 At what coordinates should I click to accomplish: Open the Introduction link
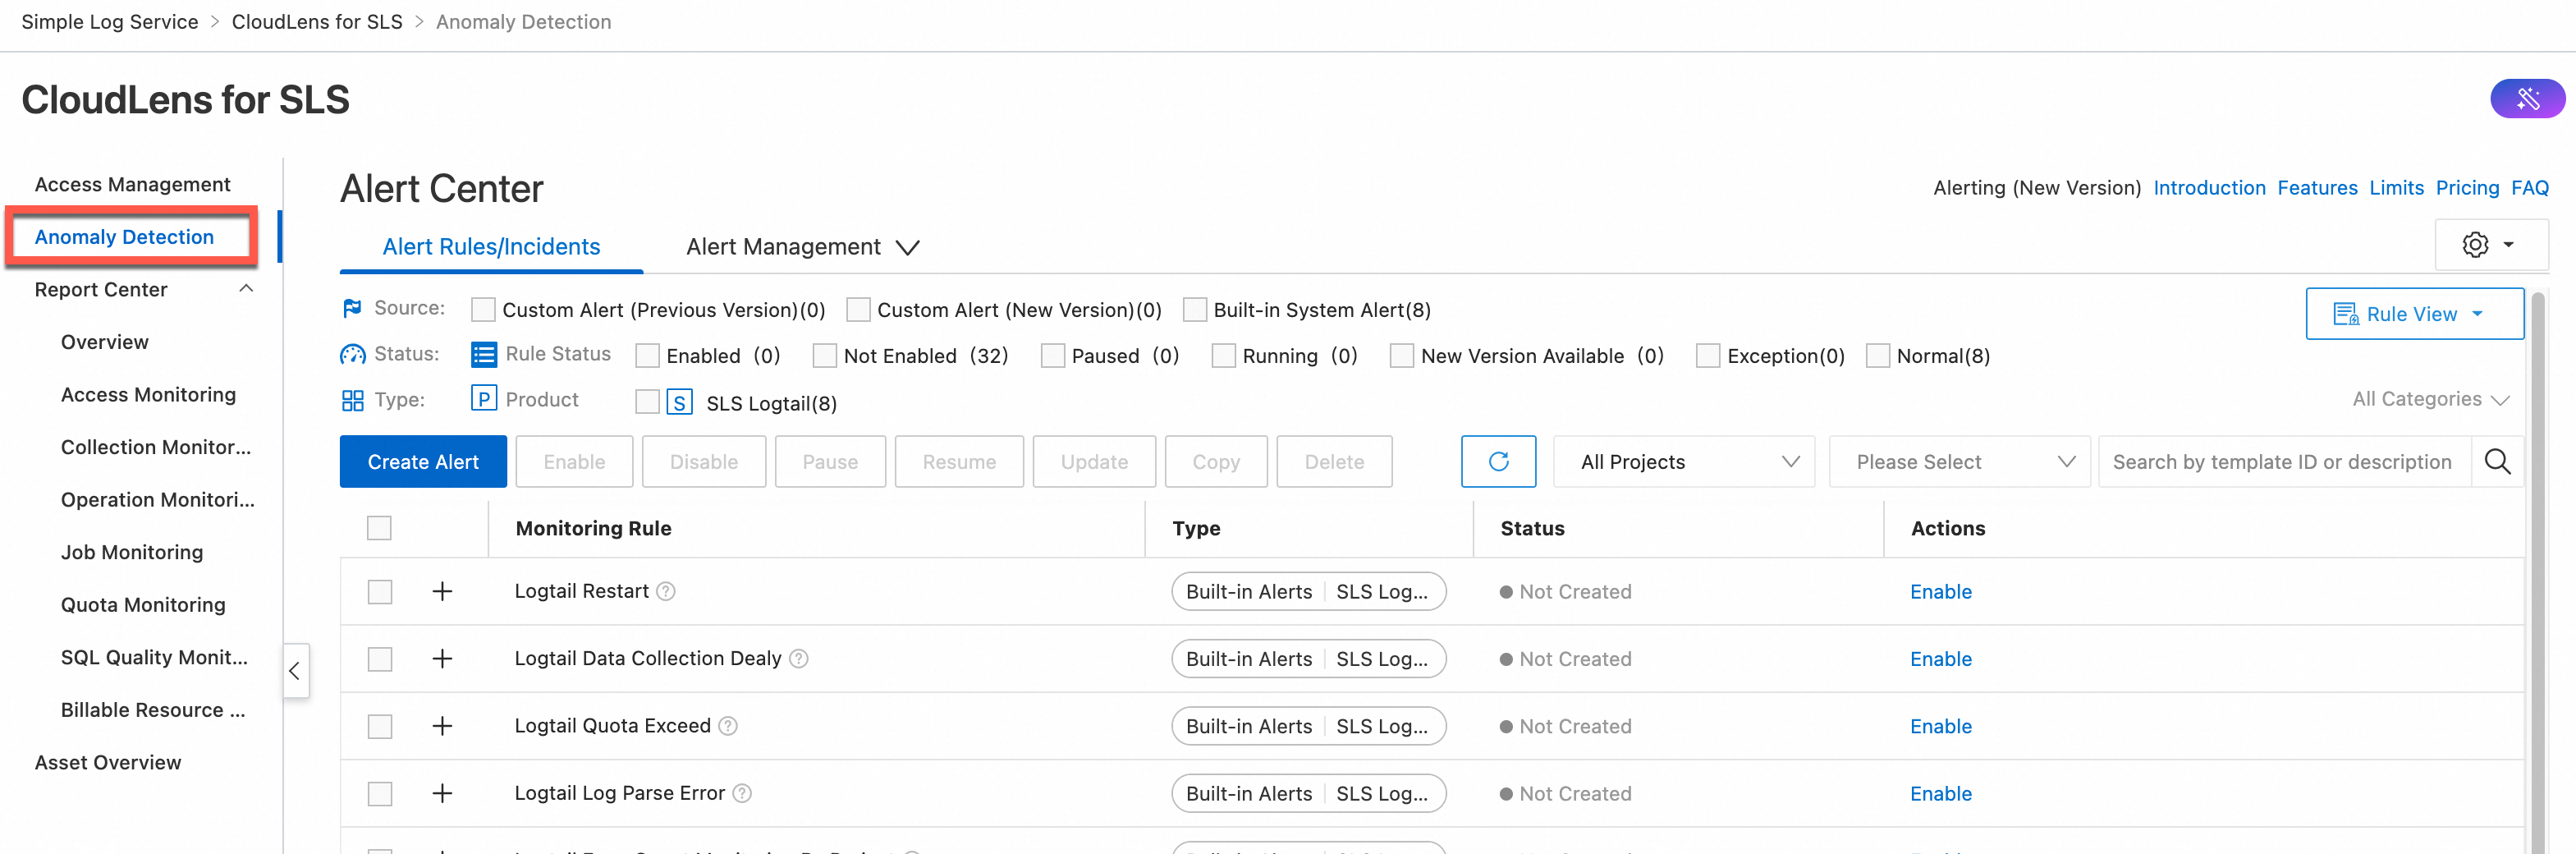[x=2209, y=188]
